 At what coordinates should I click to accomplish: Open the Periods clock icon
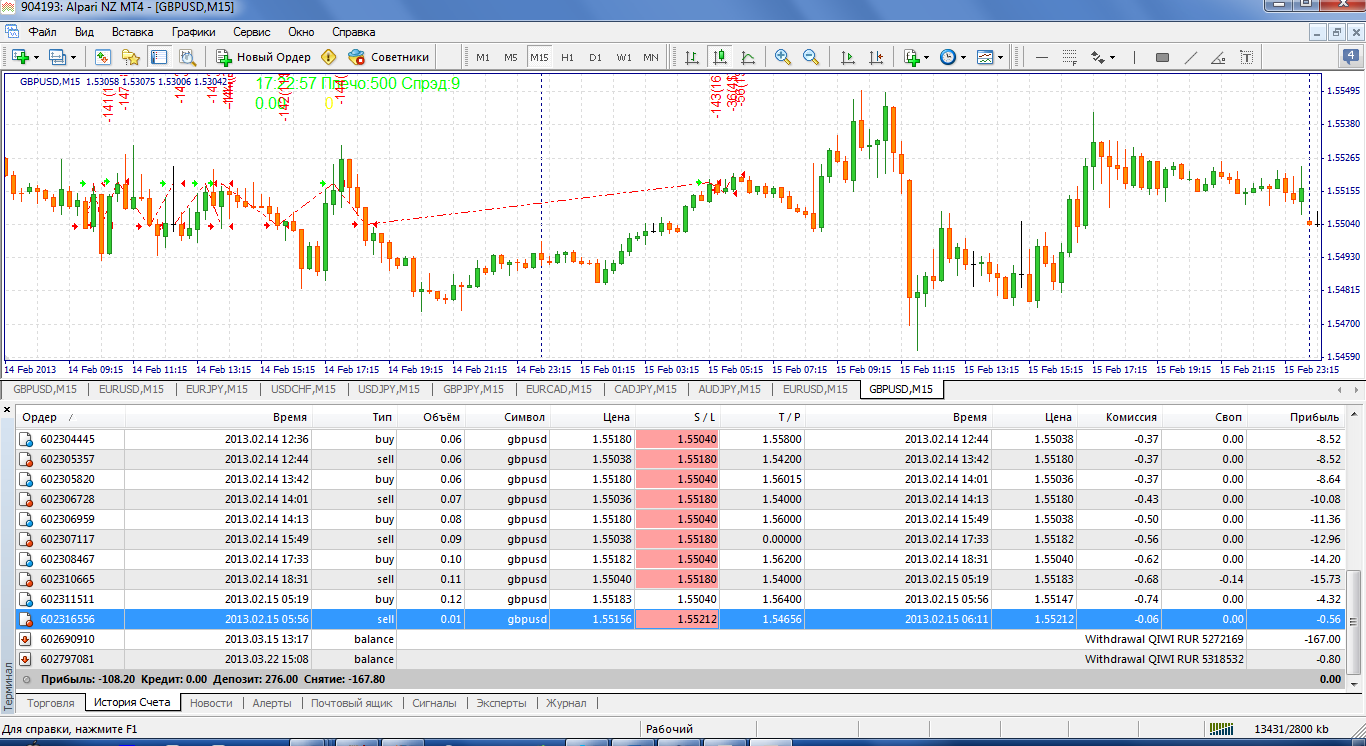click(948, 57)
